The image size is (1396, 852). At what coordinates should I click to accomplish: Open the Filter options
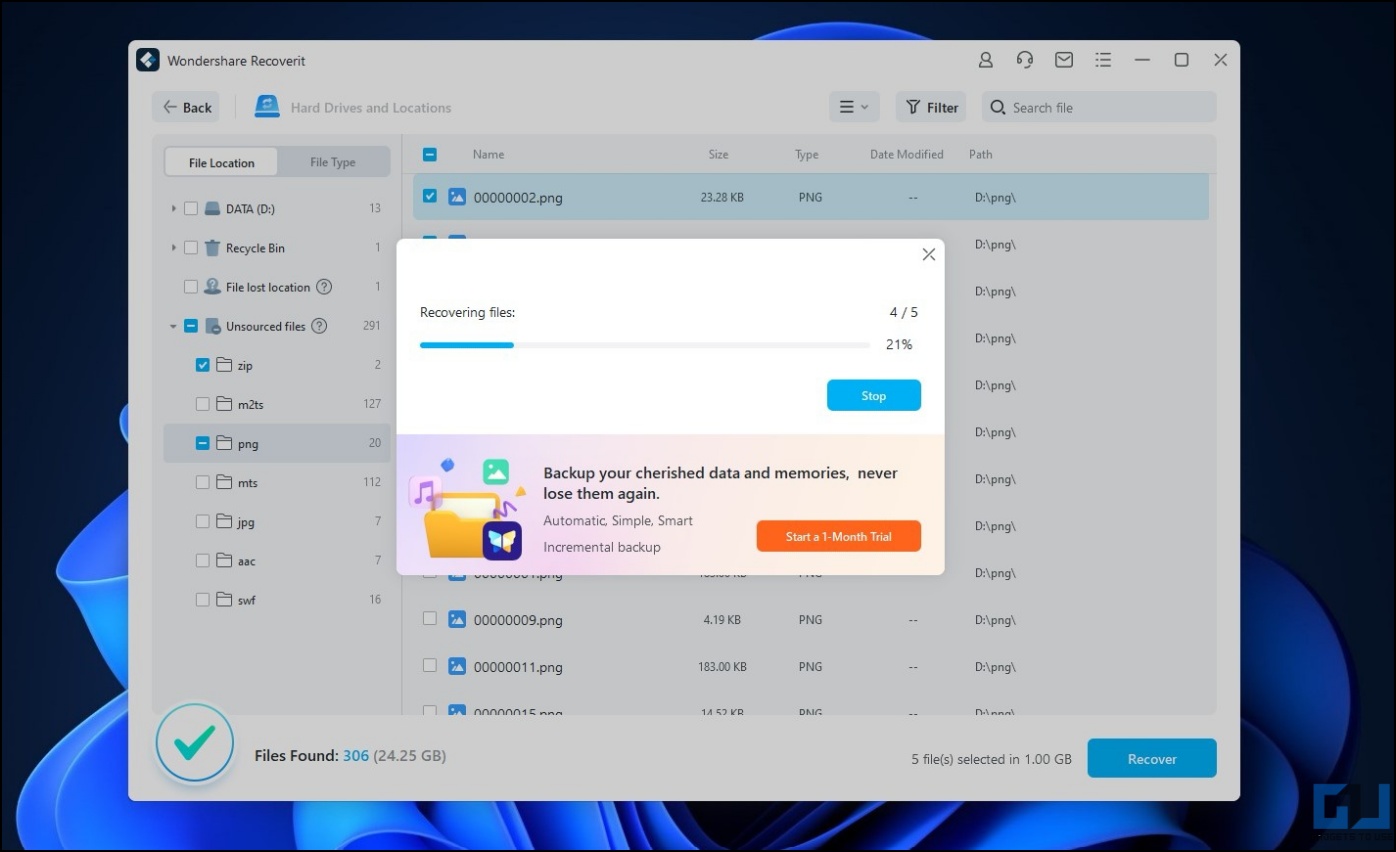pyautogui.click(x=931, y=107)
